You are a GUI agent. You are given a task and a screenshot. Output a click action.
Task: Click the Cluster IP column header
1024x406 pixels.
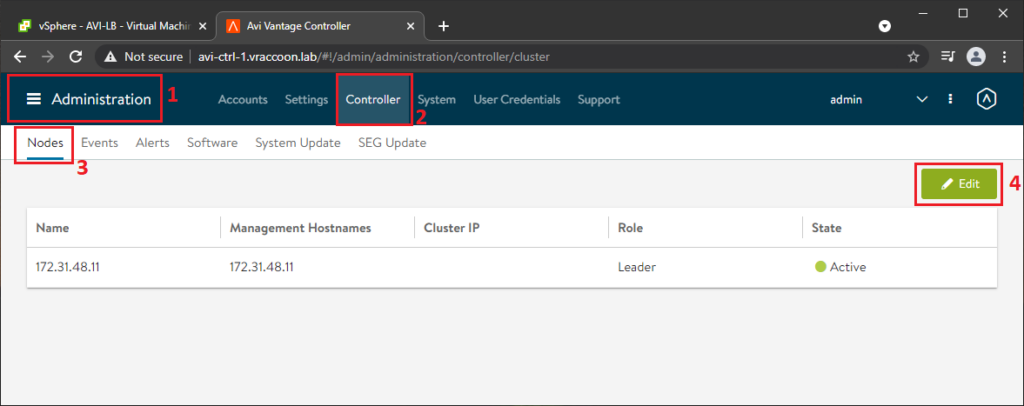(x=452, y=228)
